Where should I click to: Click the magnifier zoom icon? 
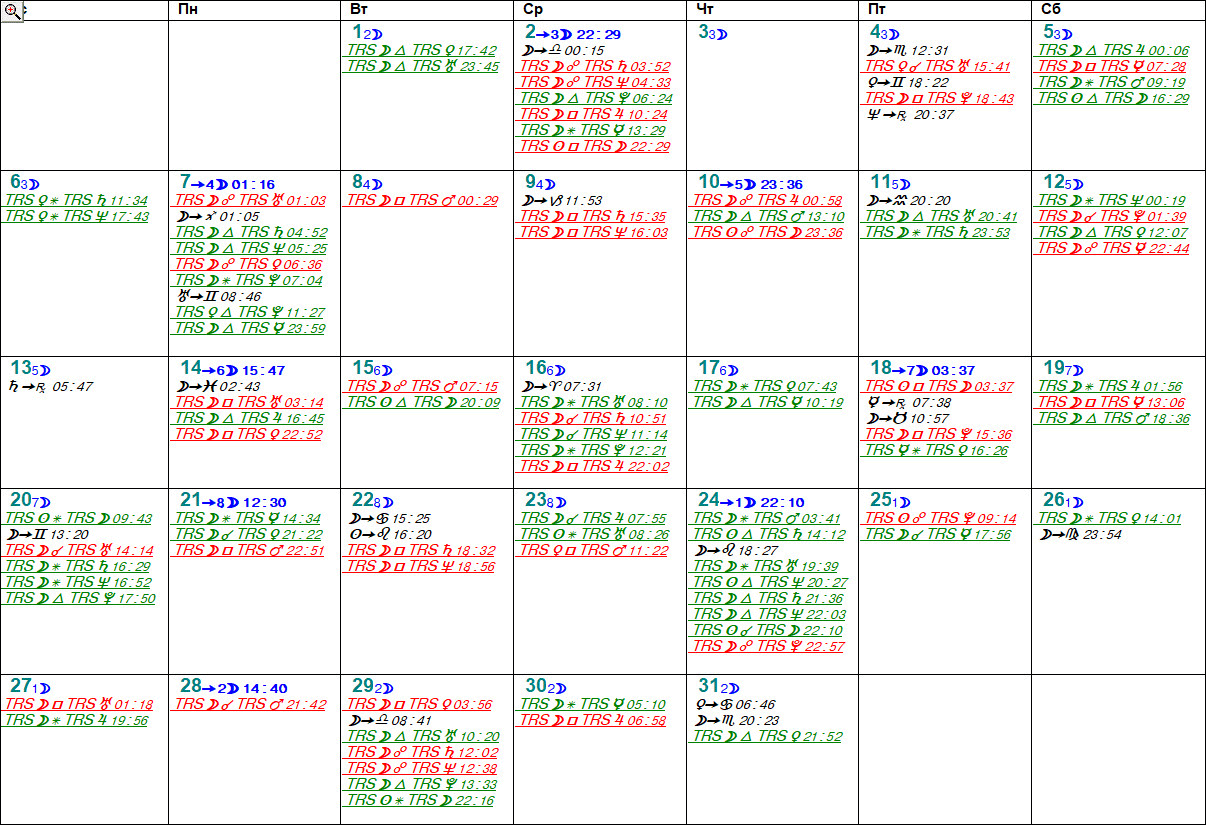point(13,11)
